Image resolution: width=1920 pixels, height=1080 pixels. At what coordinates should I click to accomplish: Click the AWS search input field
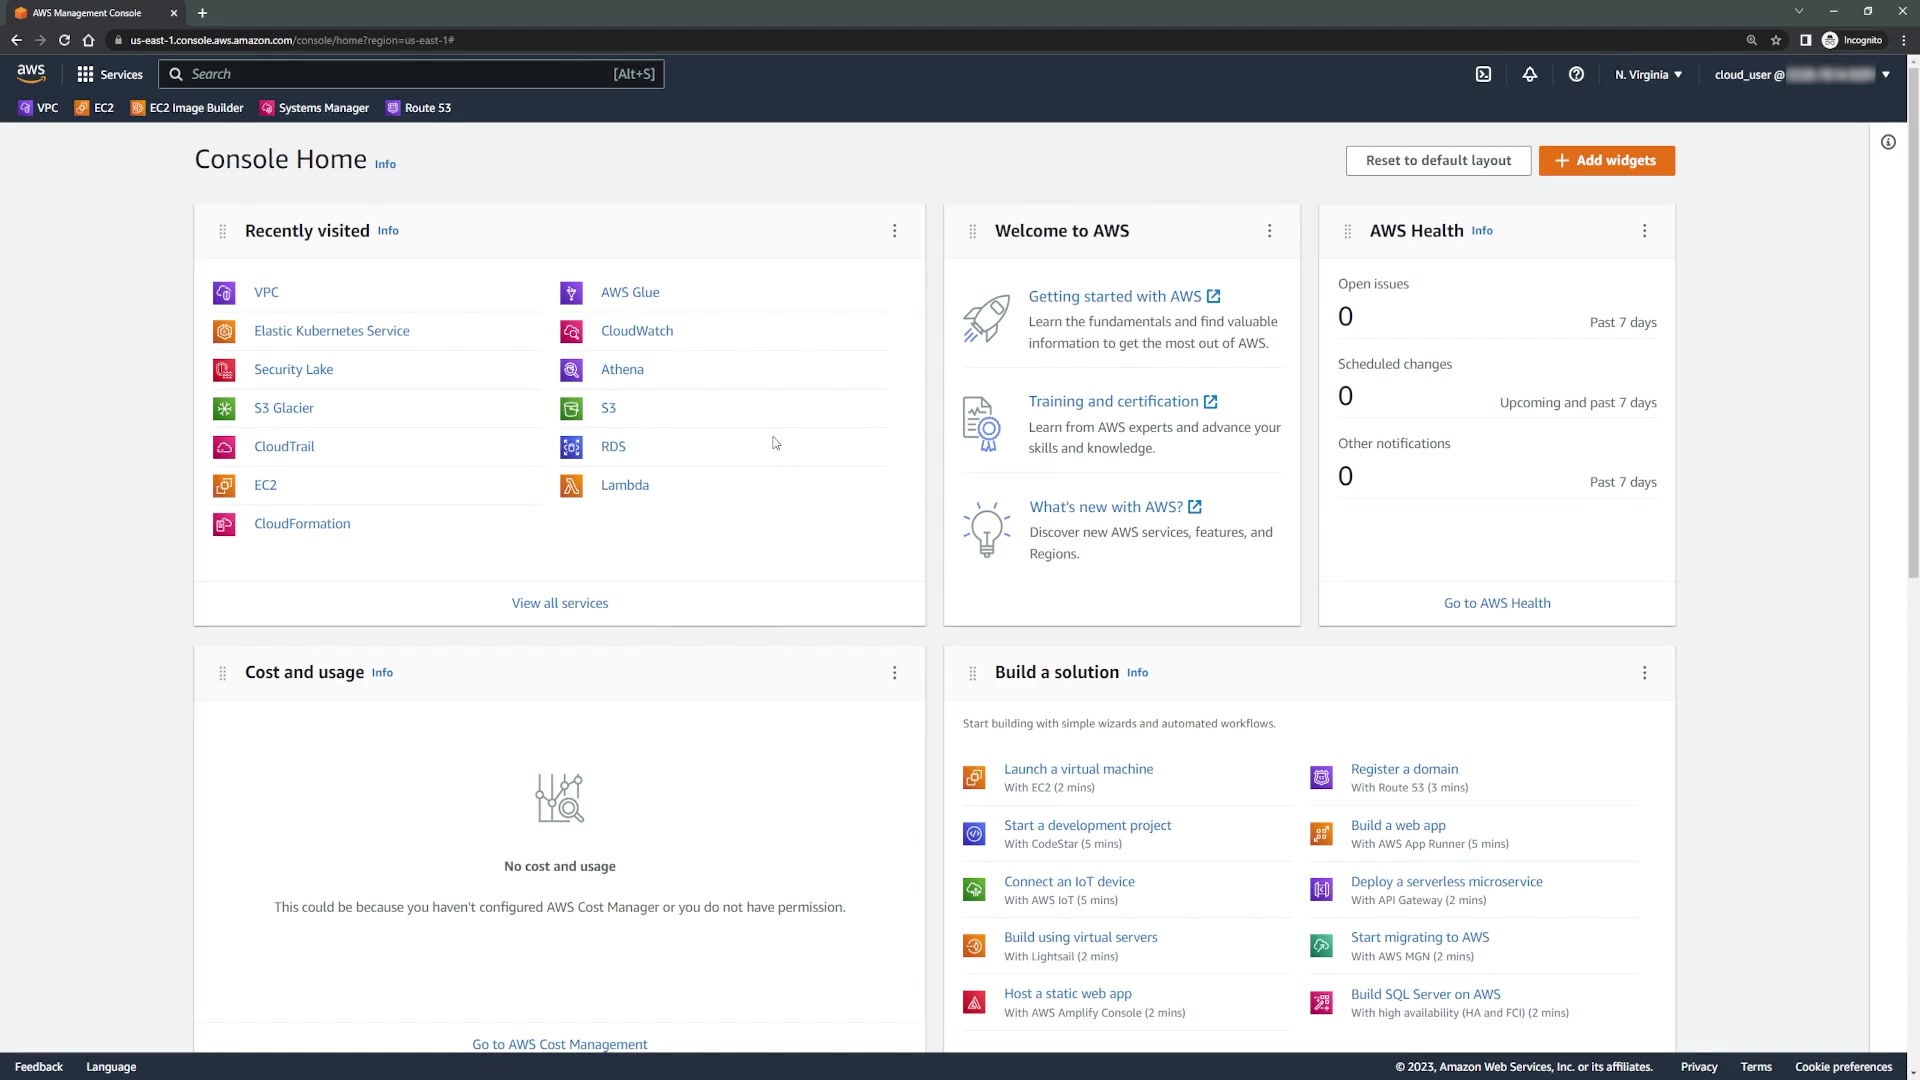tap(400, 74)
